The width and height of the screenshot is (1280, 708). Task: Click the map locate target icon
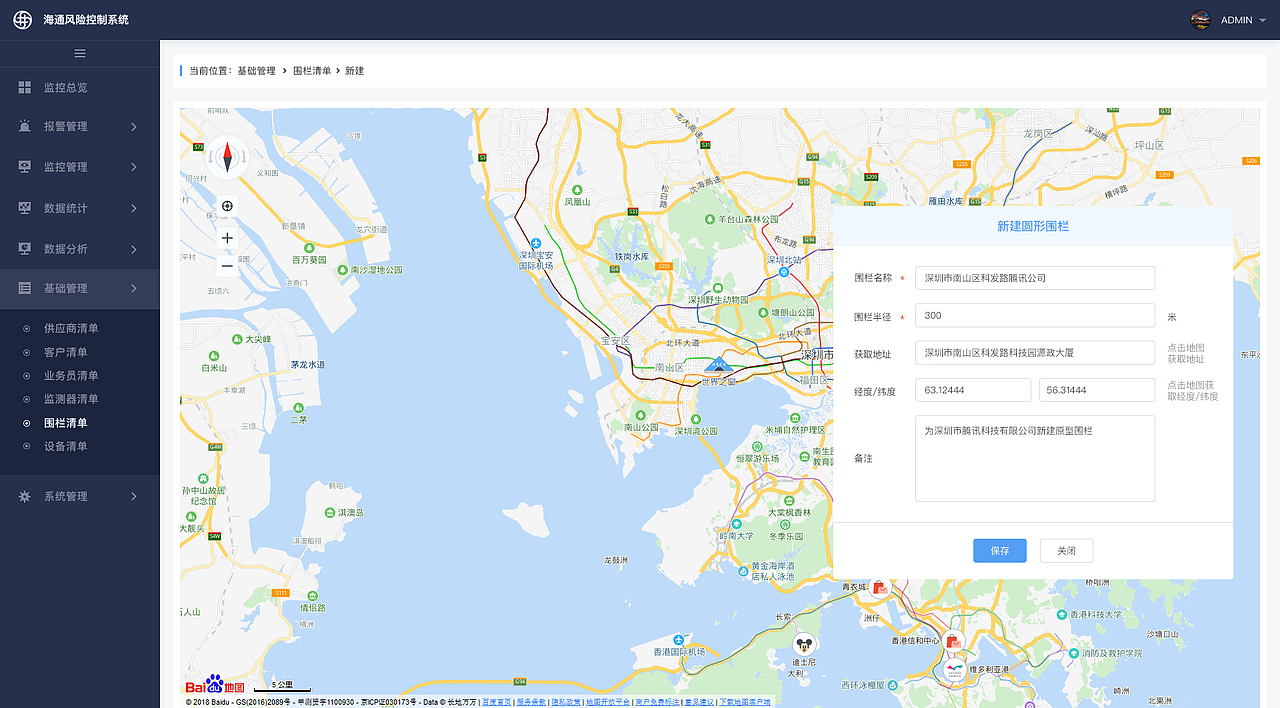(x=227, y=206)
